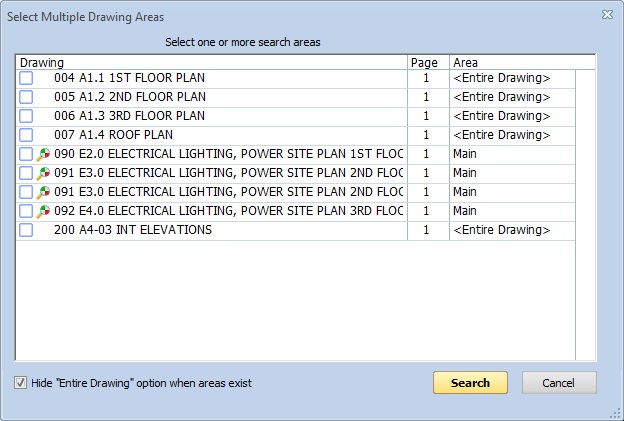Viewport: 624px width, 421px height.
Task: Check the 007 A1.4 ROOF PLAN box
Action: 26,135
